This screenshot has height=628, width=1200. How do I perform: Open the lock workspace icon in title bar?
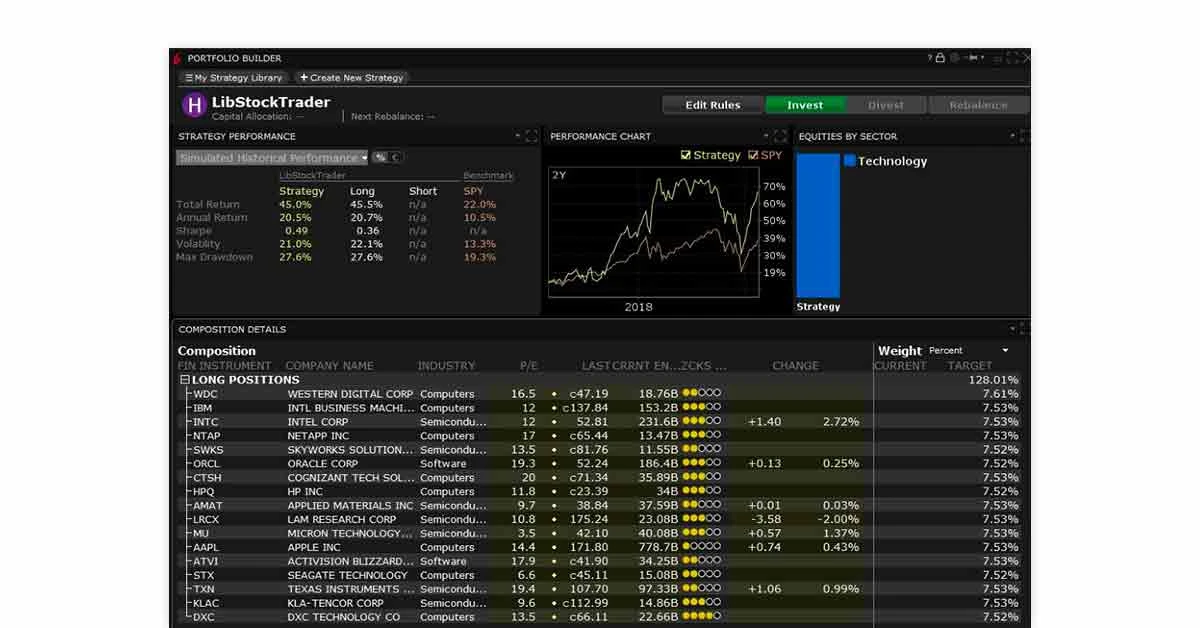pyautogui.click(x=940, y=58)
